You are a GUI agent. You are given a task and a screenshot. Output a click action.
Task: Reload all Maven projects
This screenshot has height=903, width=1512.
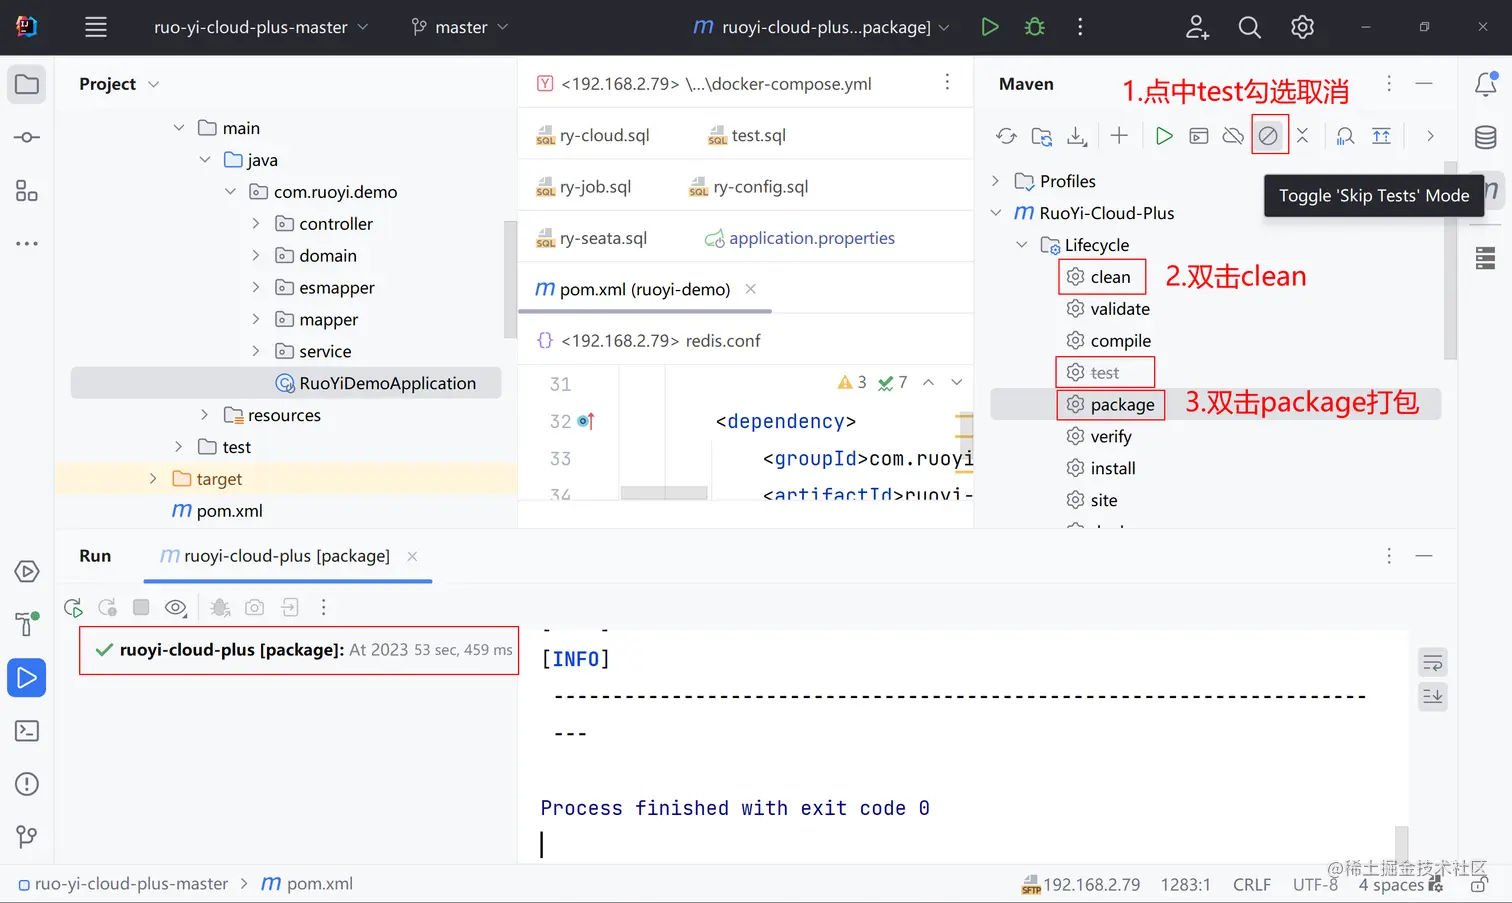(x=1006, y=136)
